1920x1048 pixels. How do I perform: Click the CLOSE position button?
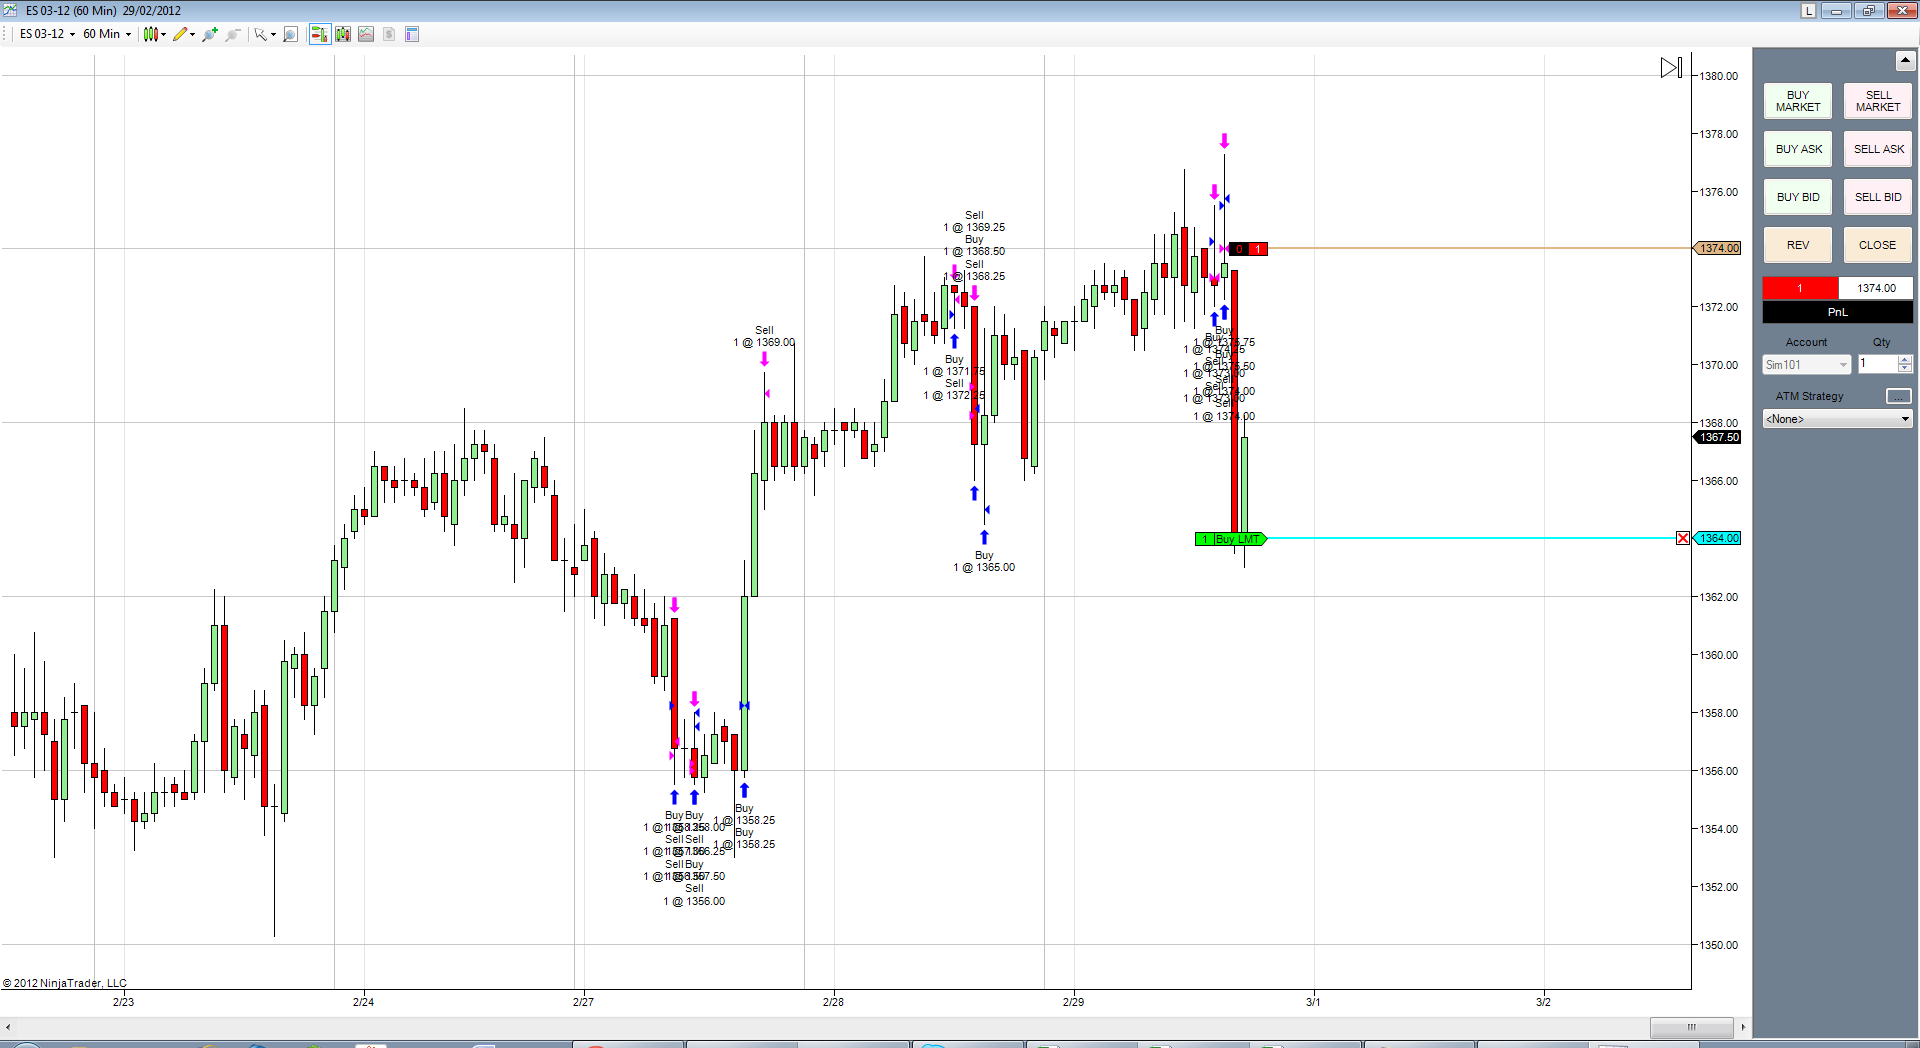tap(1878, 245)
